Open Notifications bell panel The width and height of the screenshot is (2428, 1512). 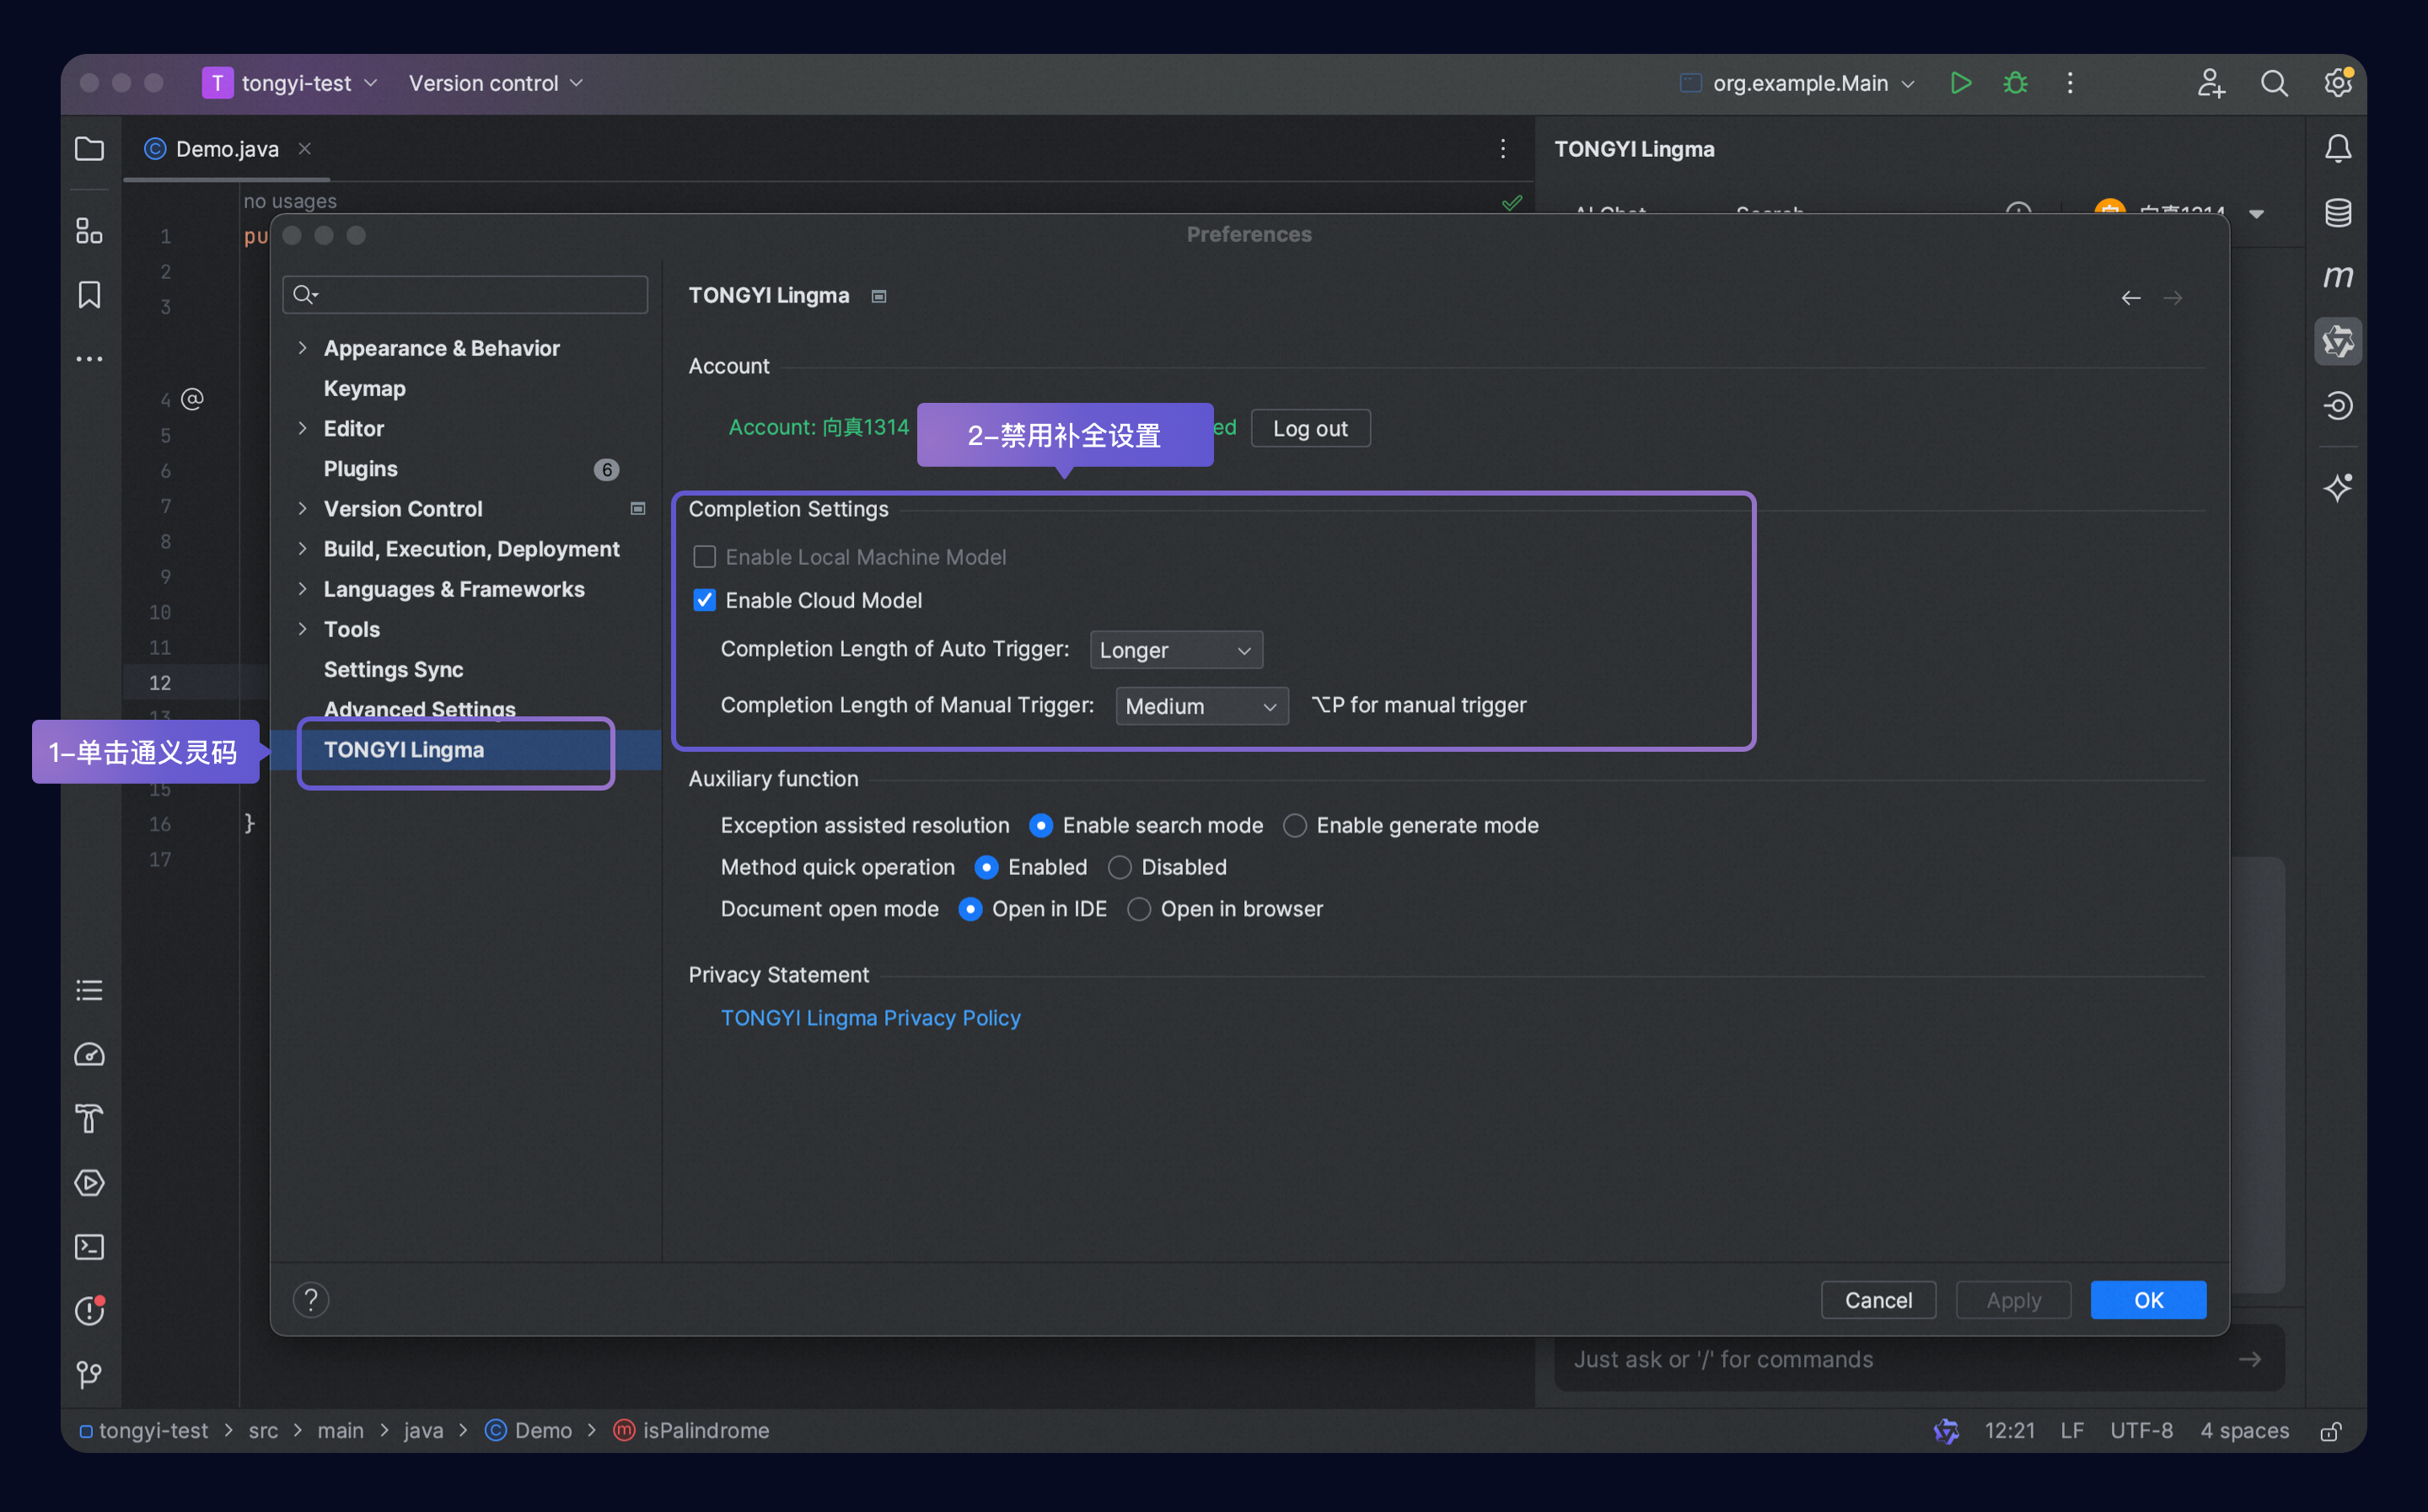(2337, 149)
